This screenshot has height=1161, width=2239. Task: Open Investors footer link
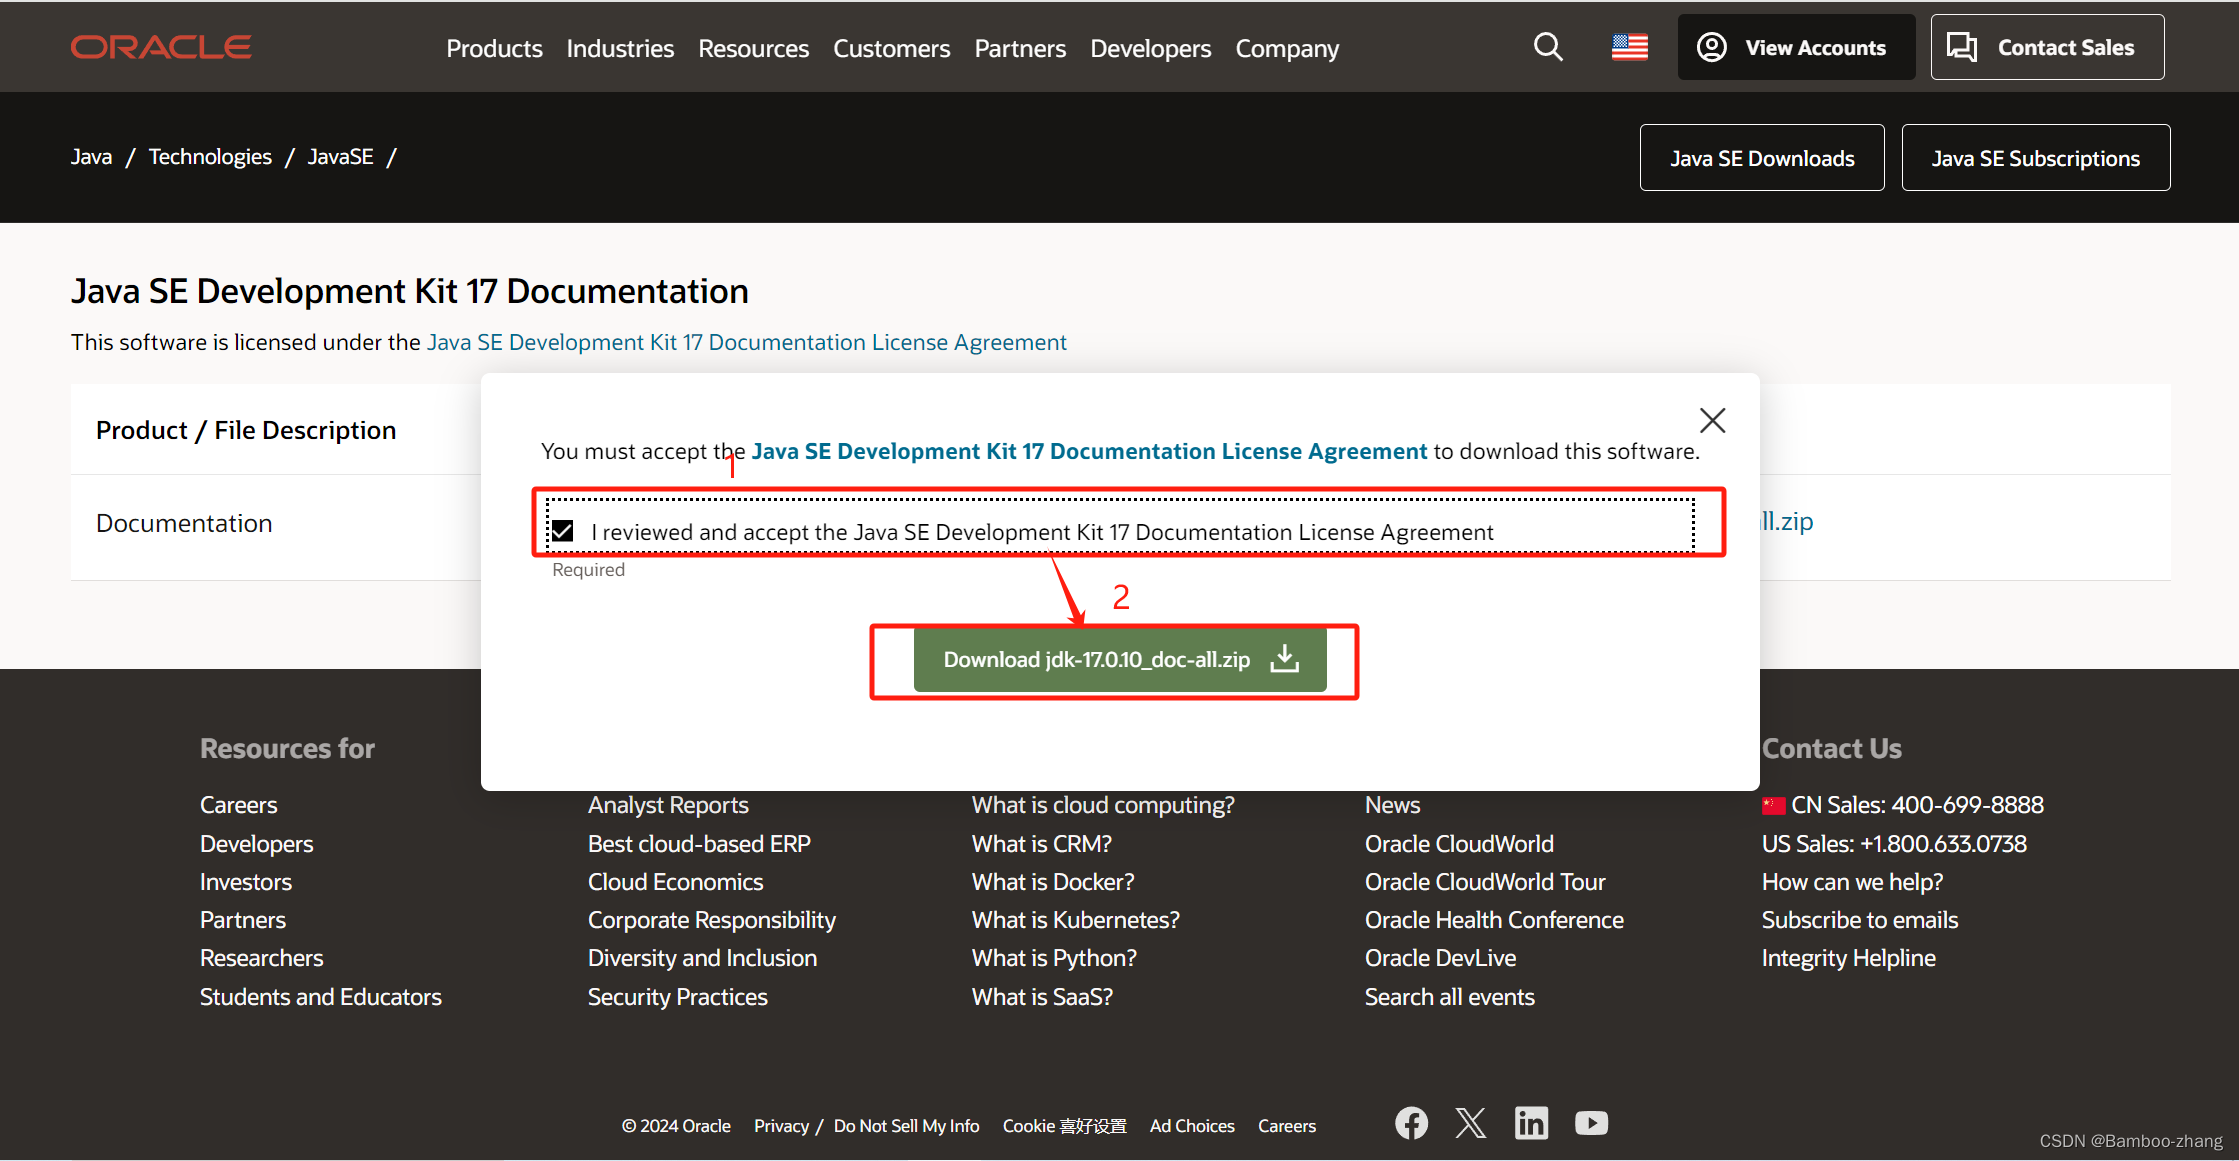tap(246, 882)
